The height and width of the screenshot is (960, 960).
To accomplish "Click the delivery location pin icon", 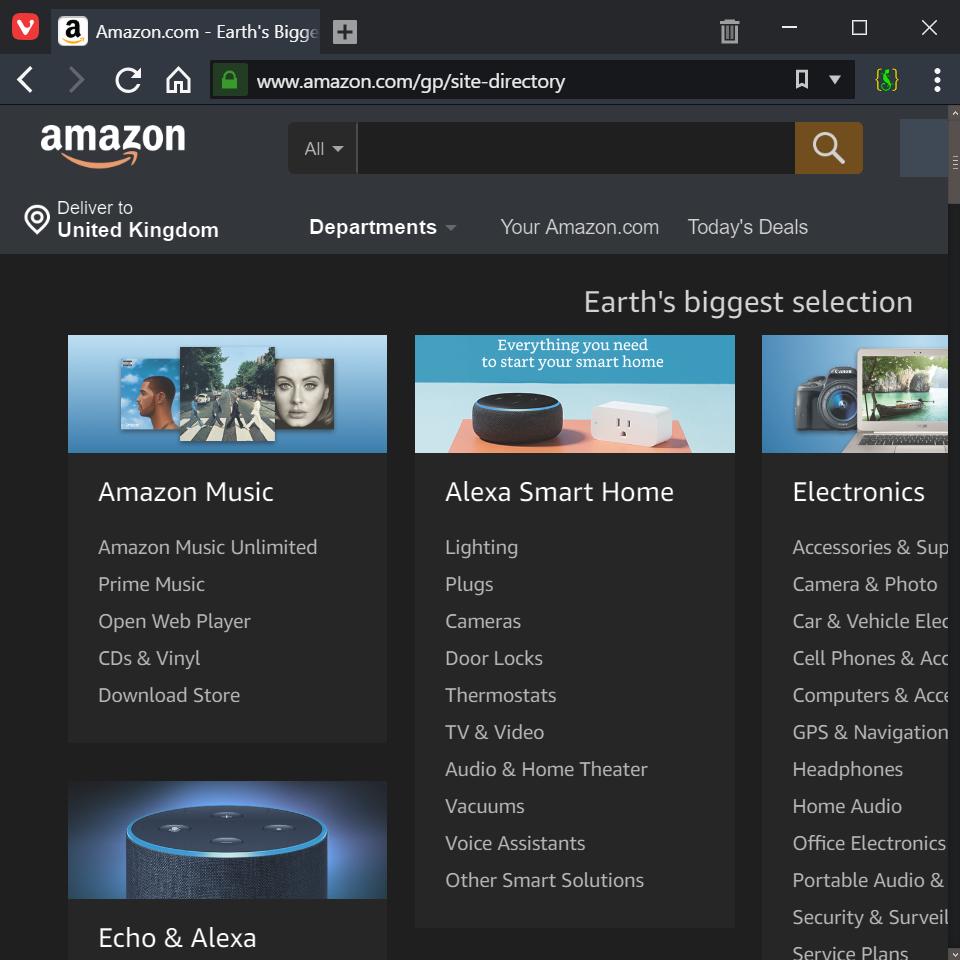I will pos(37,219).
